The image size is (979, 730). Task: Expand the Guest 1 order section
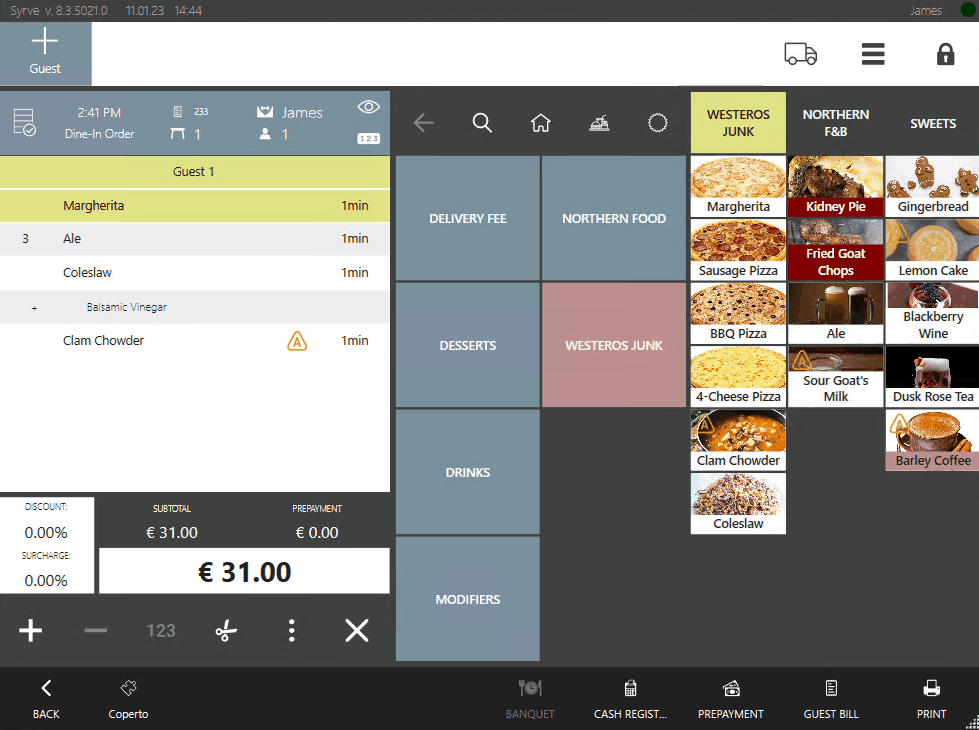point(194,172)
